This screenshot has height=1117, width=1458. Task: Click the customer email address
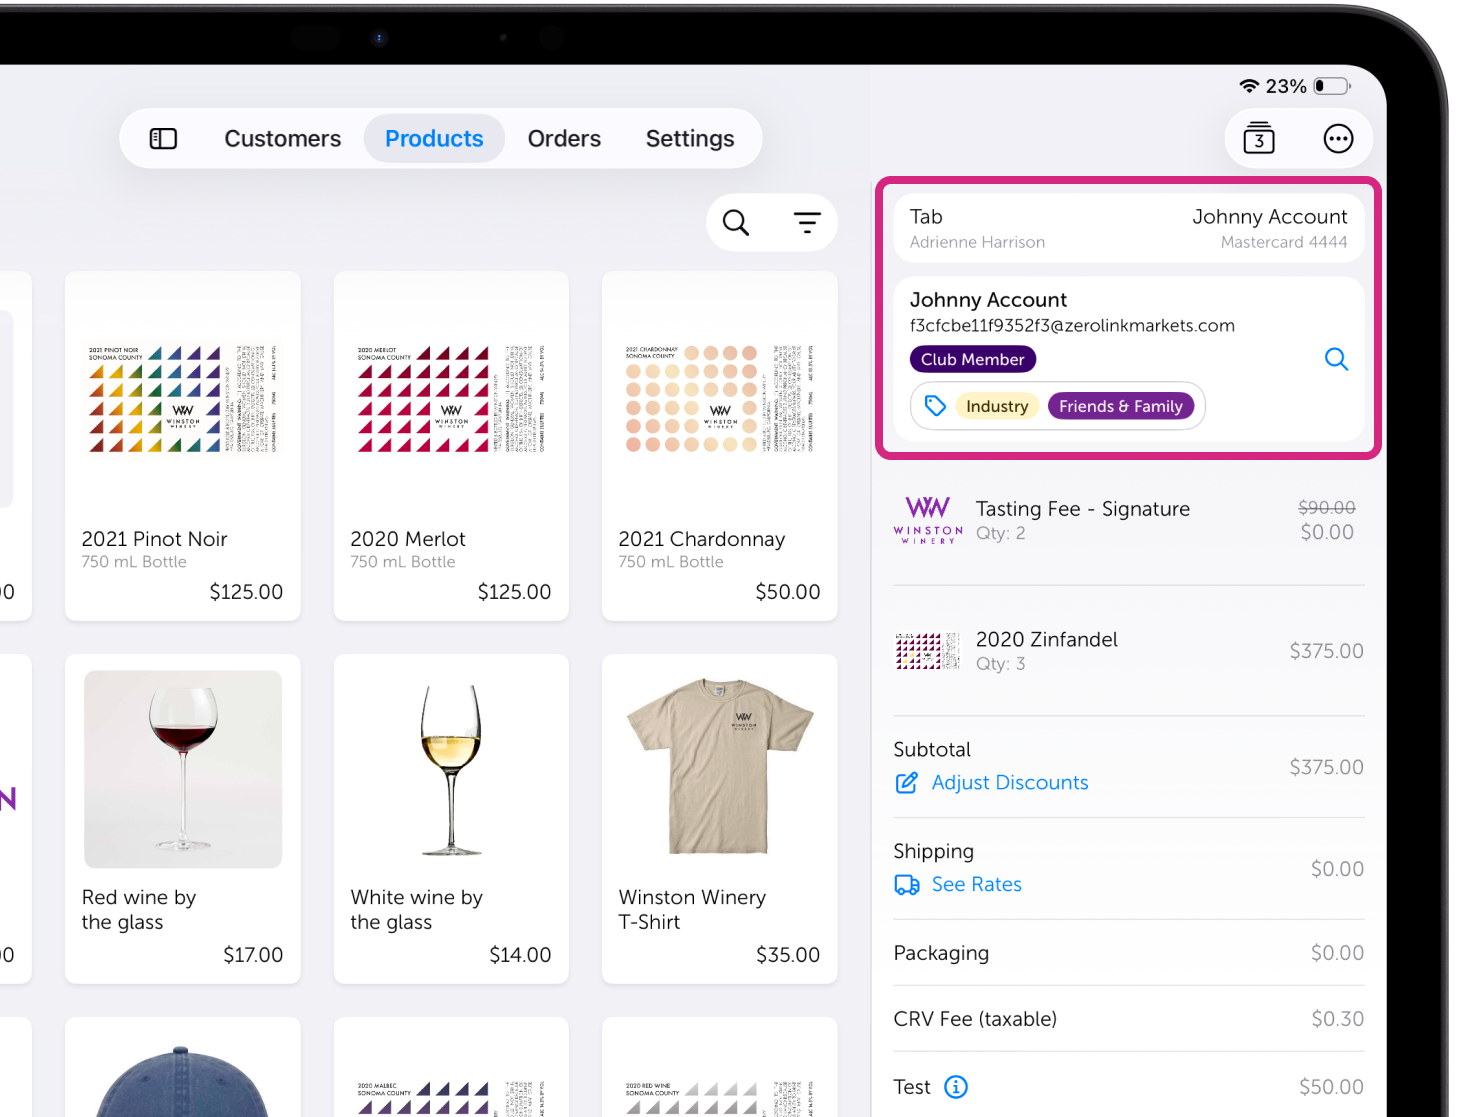[1072, 326]
